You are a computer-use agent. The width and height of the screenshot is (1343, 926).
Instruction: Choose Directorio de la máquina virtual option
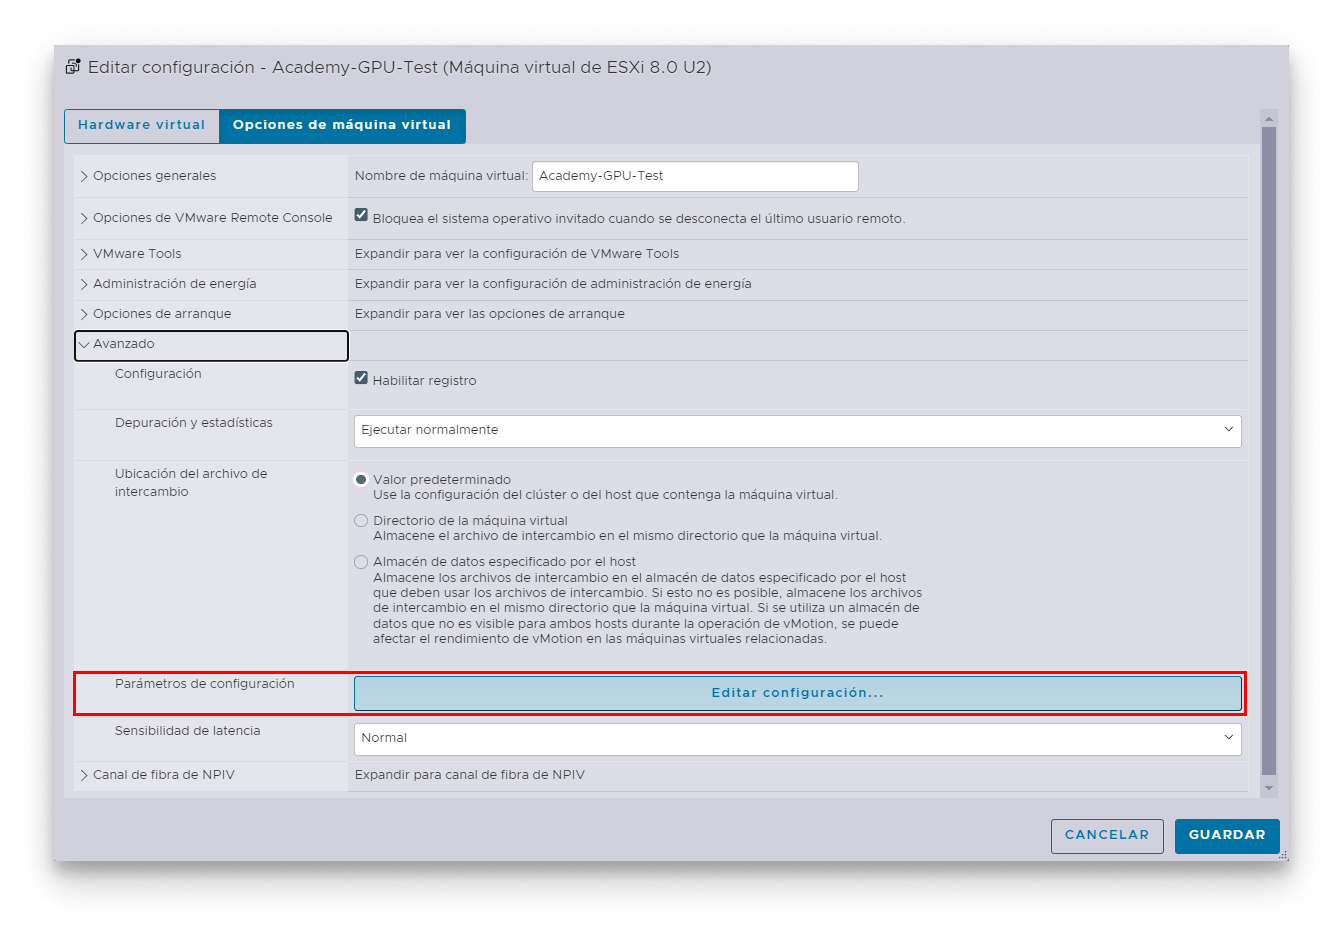[361, 520]
